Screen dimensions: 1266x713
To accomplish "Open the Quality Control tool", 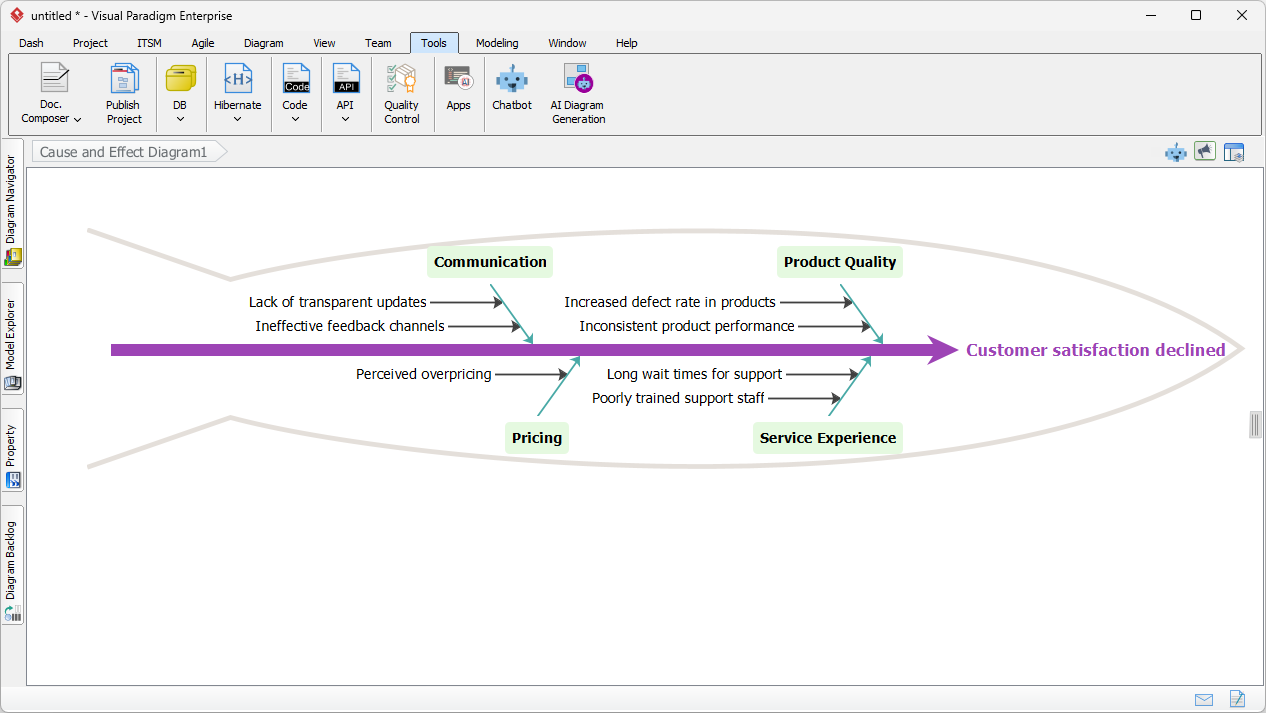I will 401,90.
